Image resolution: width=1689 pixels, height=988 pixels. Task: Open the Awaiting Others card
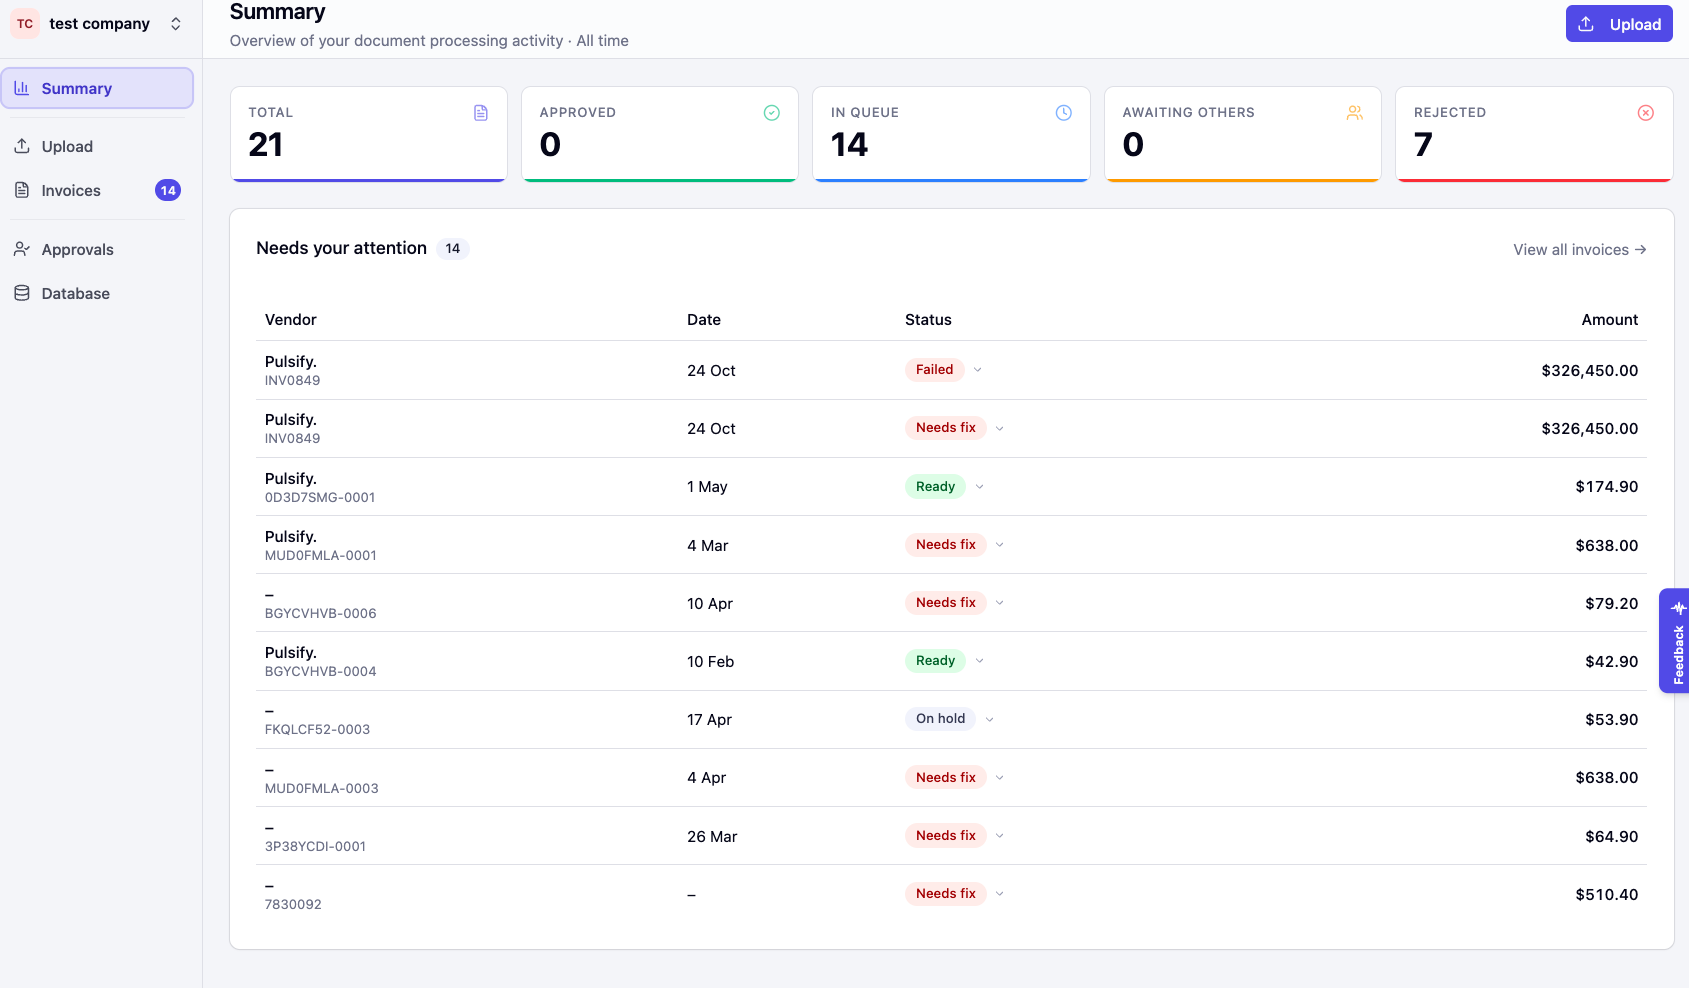[1243, 134]
